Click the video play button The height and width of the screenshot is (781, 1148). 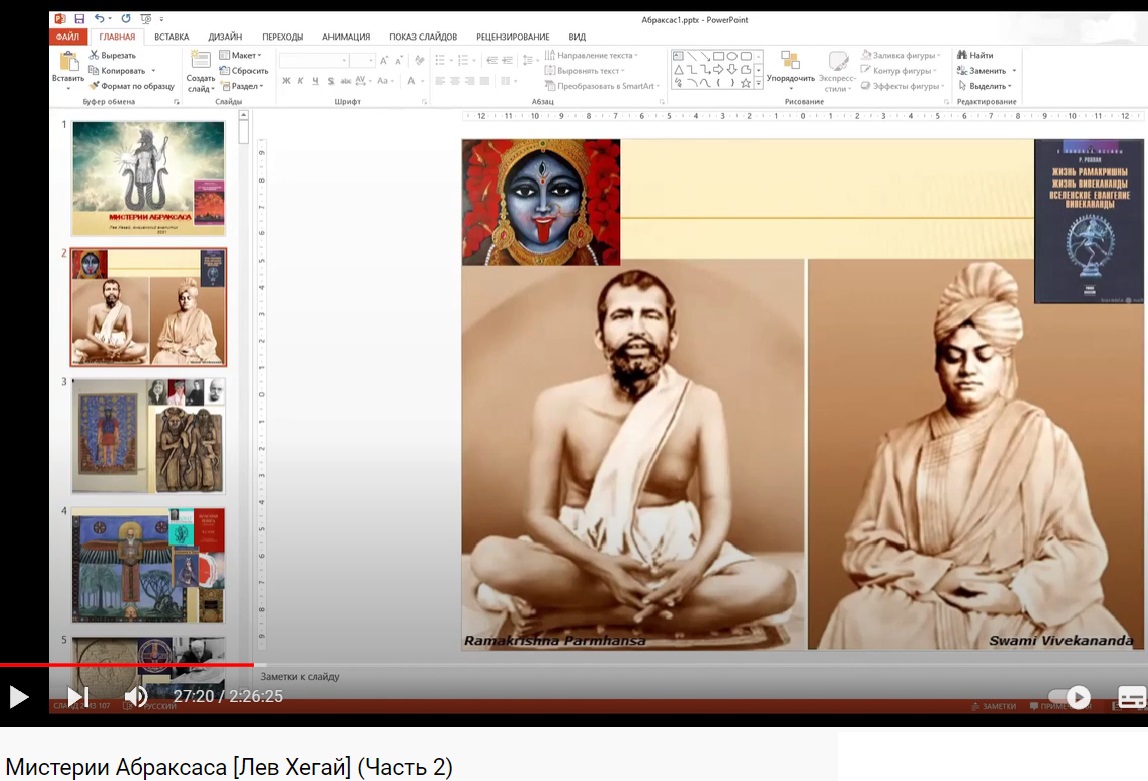[18, 697]
